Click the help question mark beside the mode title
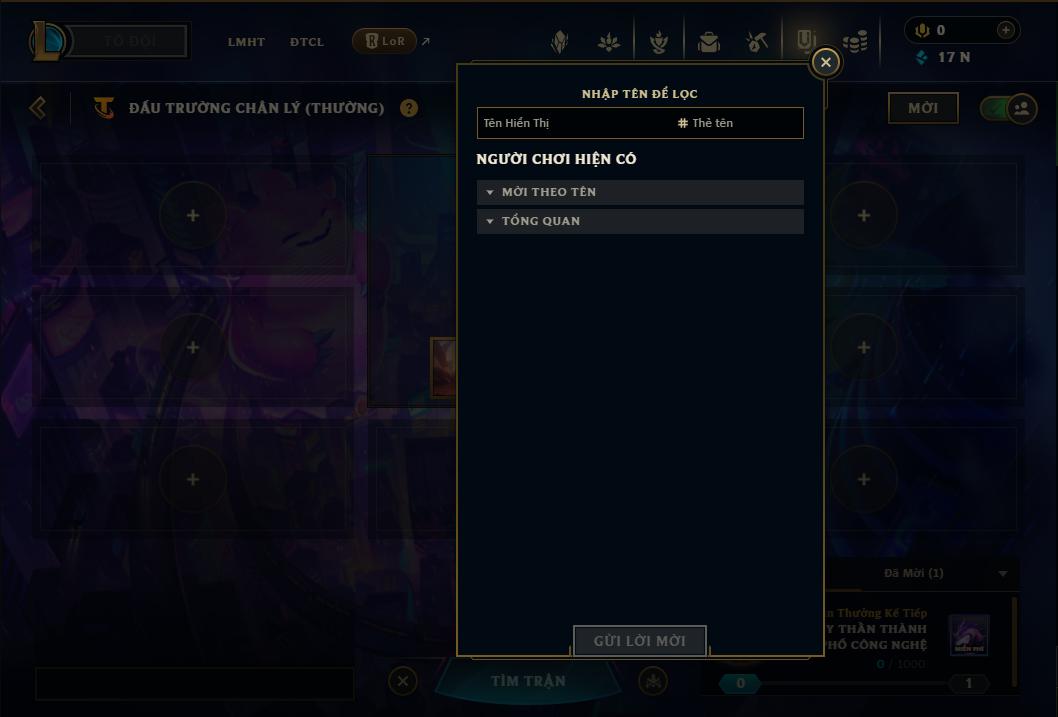This screenshot has width=1058, height=717. 408,108
